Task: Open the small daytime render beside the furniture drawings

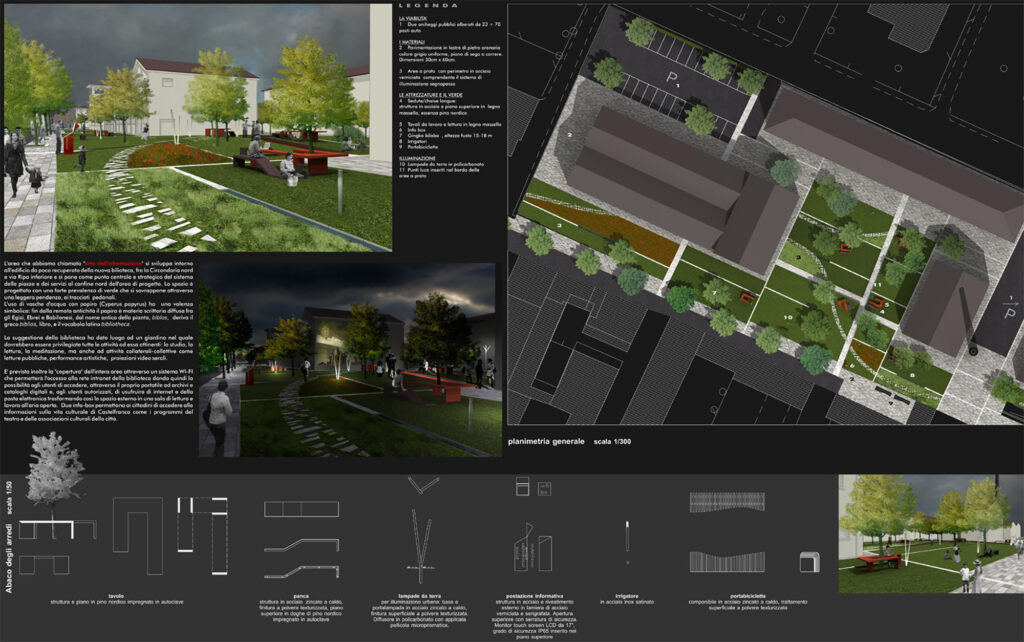Action: [931, 534]
